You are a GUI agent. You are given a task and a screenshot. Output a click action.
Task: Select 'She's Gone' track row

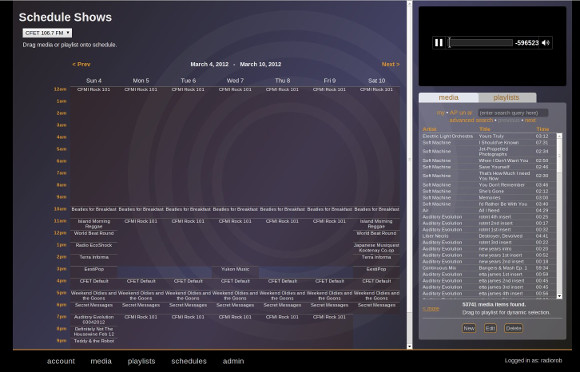coord(489,191)
